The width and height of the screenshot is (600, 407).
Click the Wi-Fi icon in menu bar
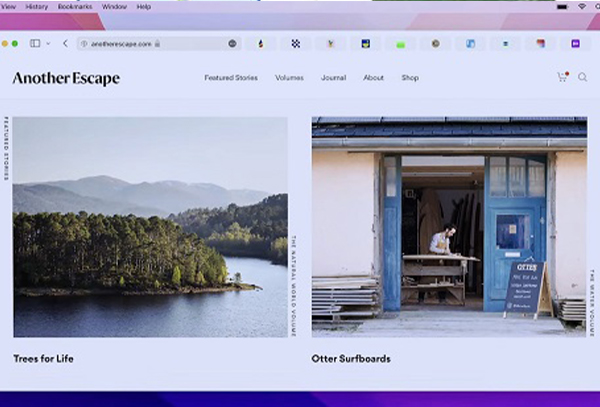(x=582, y=7)
